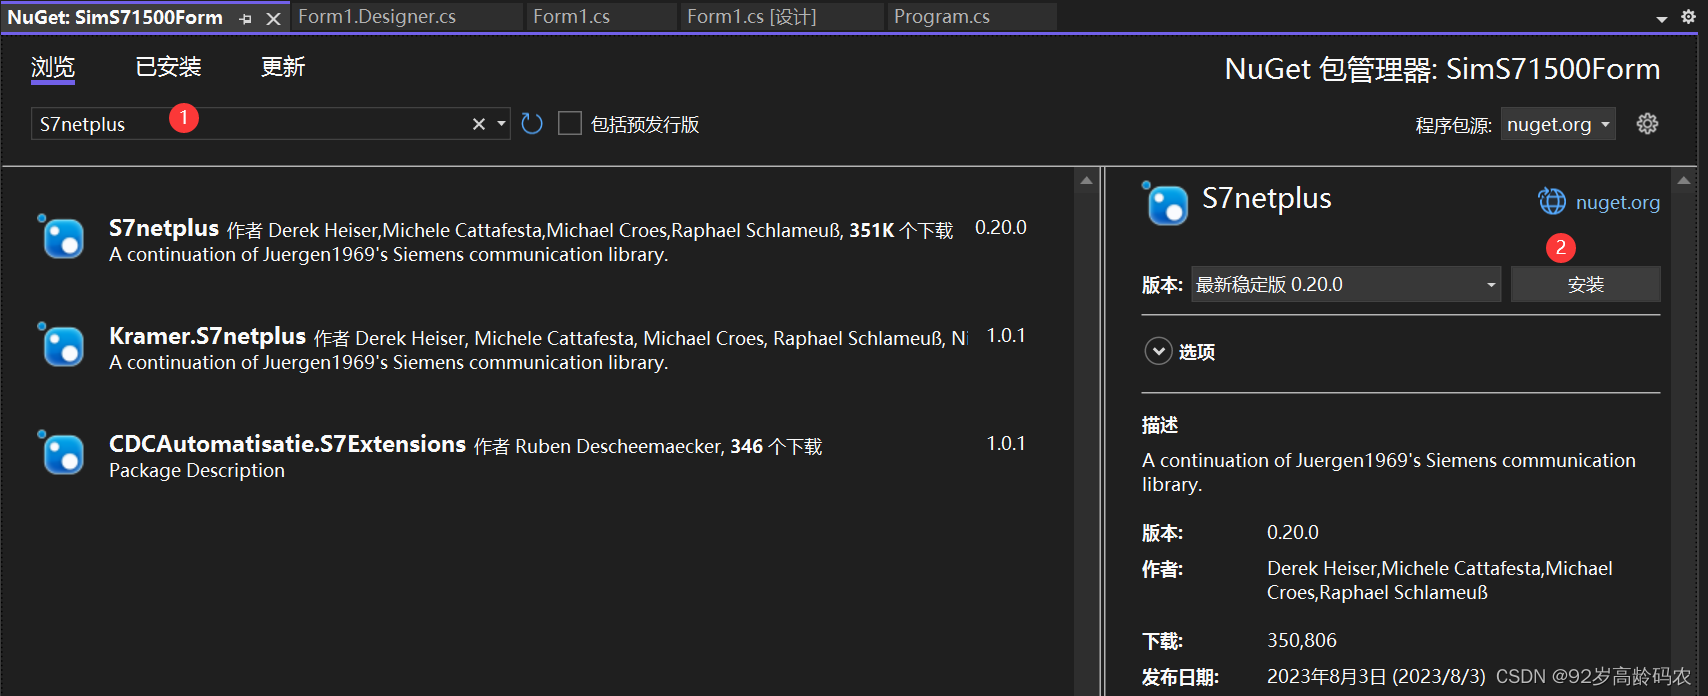Refresh the package search results

[x=532, y=124]
